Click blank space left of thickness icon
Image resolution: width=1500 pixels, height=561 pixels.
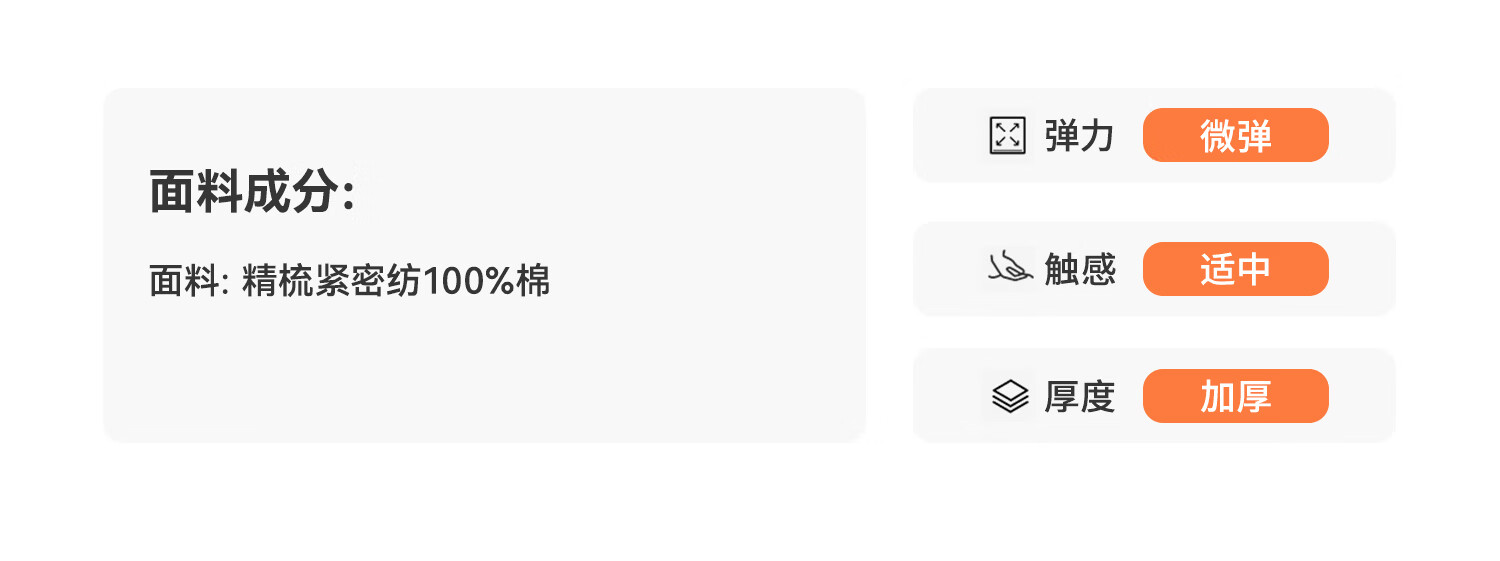click(950, 396)
